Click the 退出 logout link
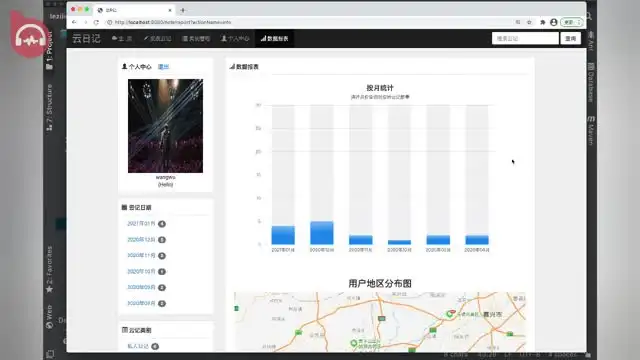Viewport: 640px width, 360px height. tap(163, 67)
